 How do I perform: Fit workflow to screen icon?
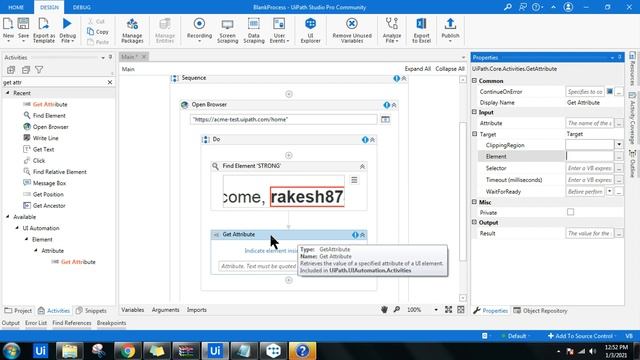click(449, 310)
